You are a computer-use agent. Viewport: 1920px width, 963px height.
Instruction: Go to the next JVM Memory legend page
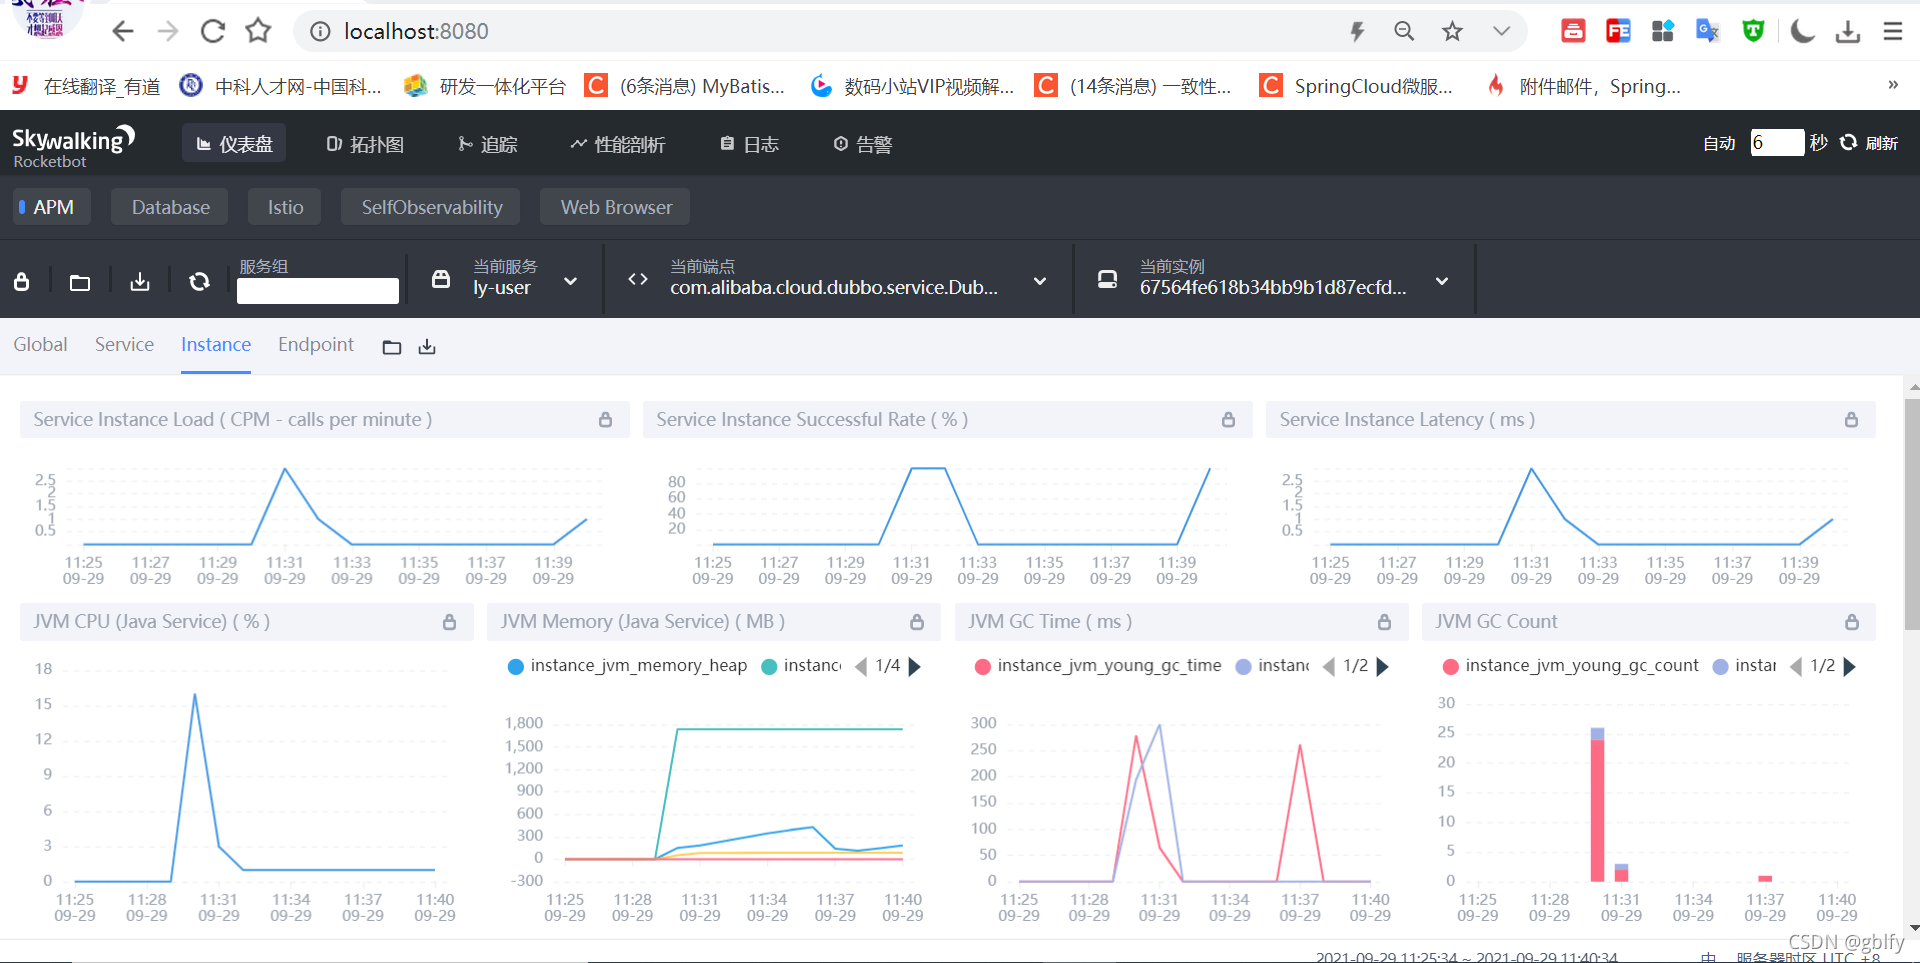[x=914, y=666]
